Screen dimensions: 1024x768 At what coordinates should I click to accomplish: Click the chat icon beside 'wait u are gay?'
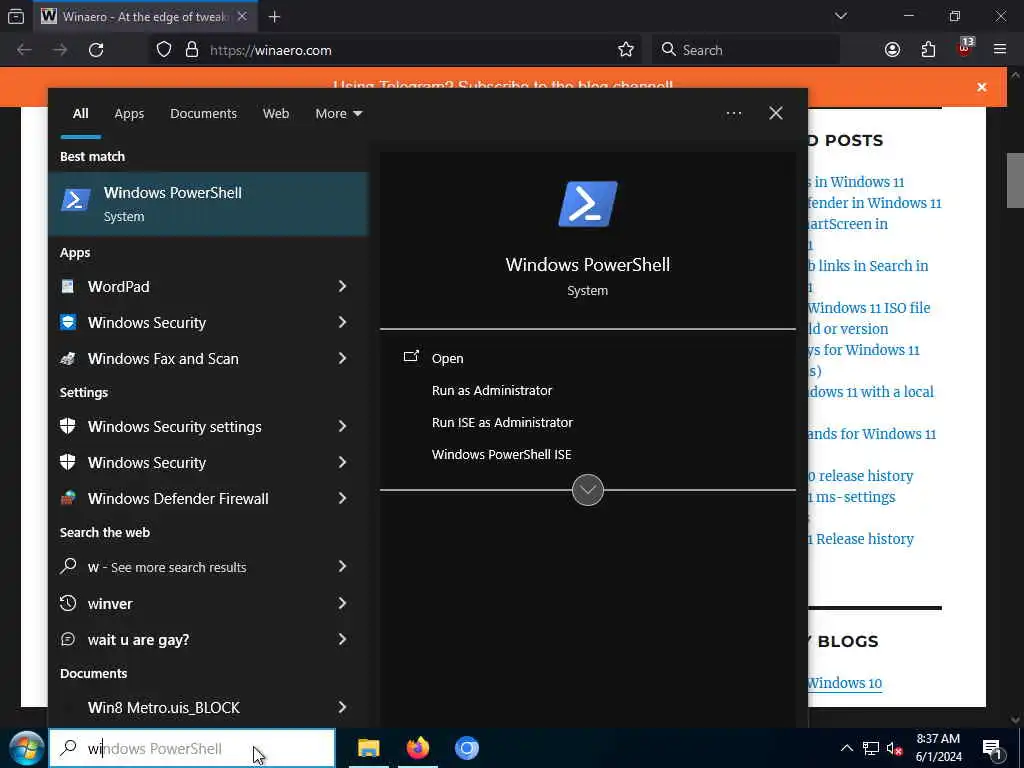(68, 639)
